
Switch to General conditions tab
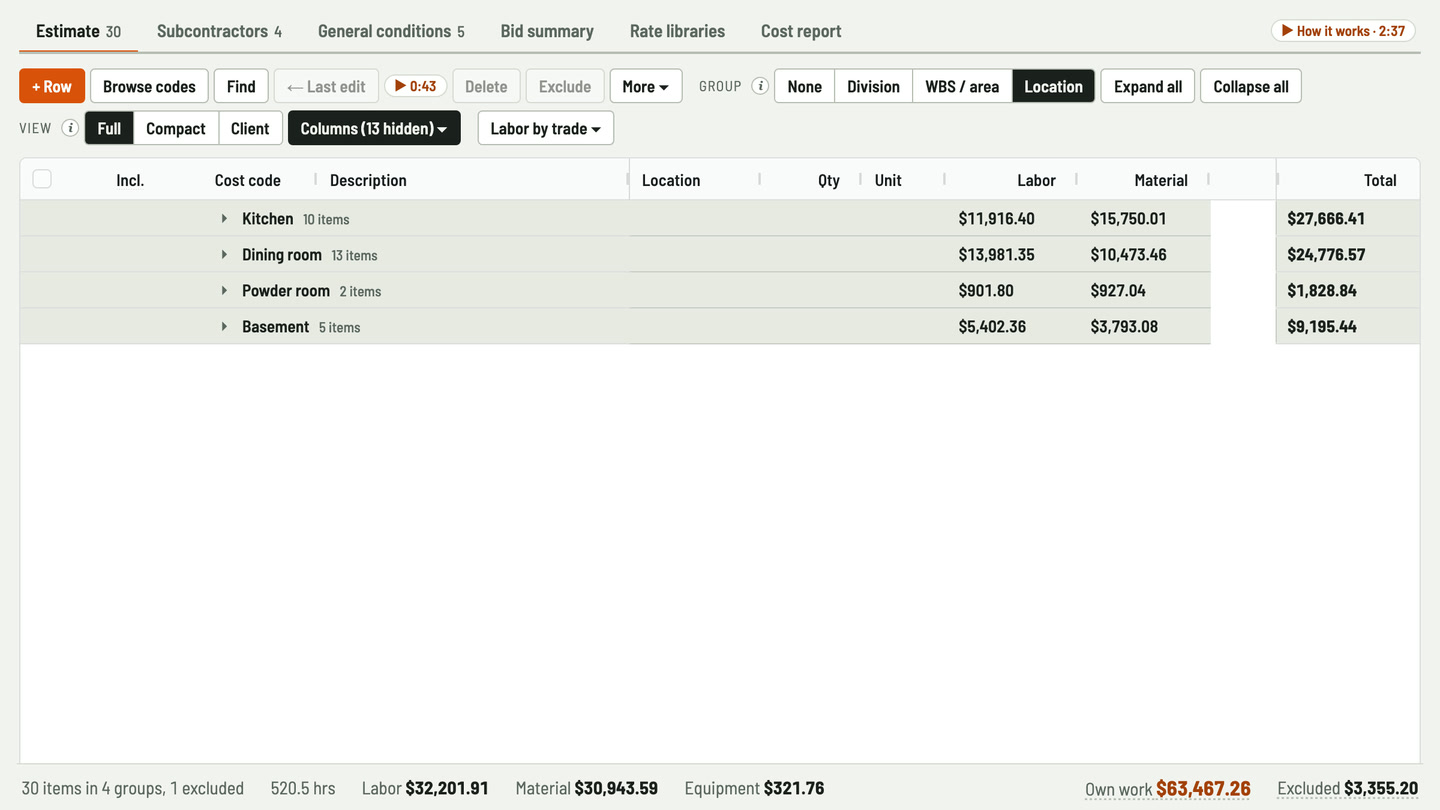391,31
